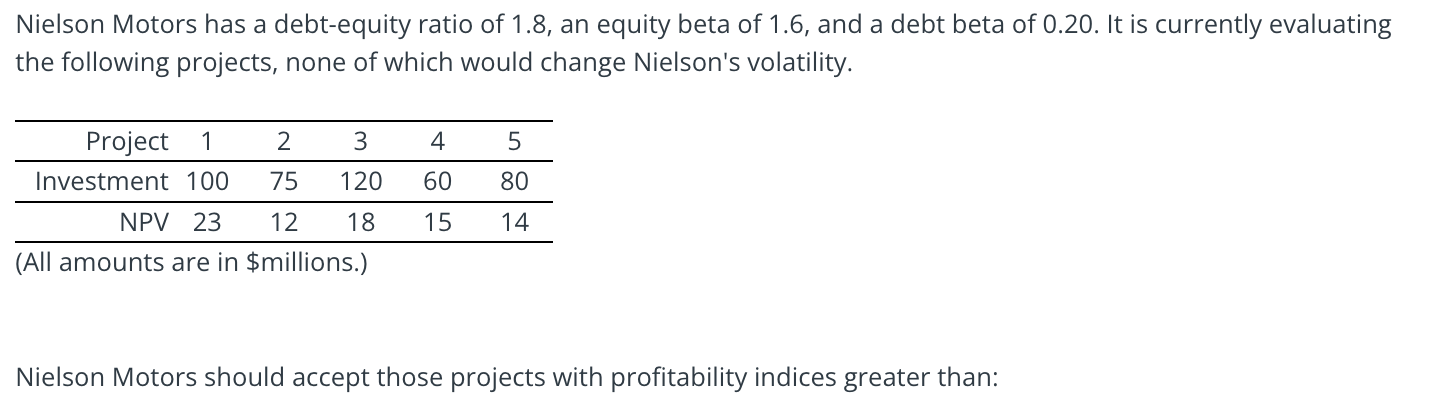Screen dimensions: 1430x406
Task: Click the NPV value 23
Action: [207, 222]
